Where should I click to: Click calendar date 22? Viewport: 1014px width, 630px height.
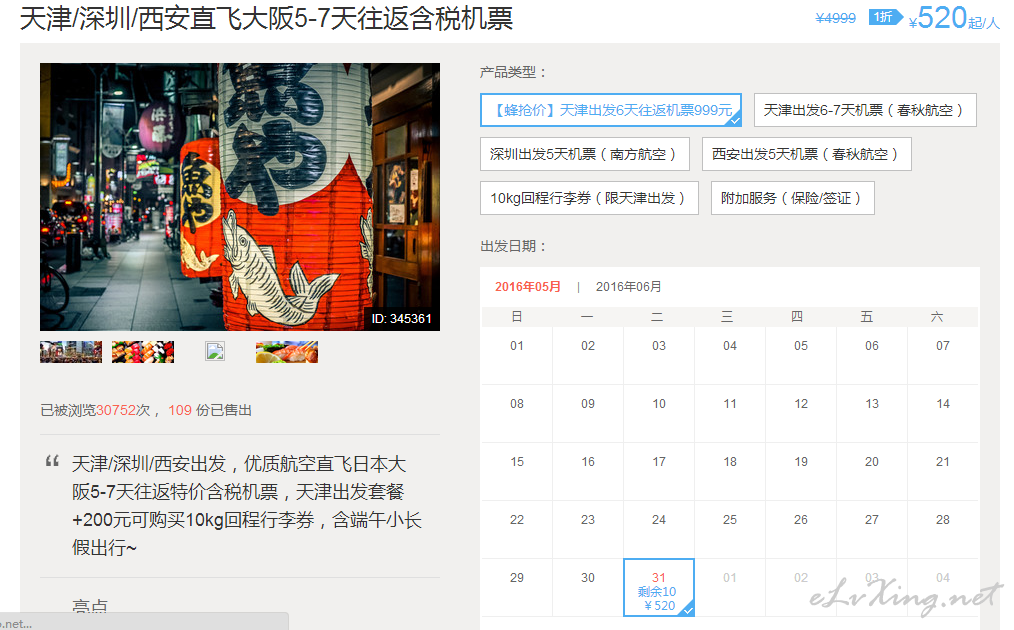click(x=517, y=520)
